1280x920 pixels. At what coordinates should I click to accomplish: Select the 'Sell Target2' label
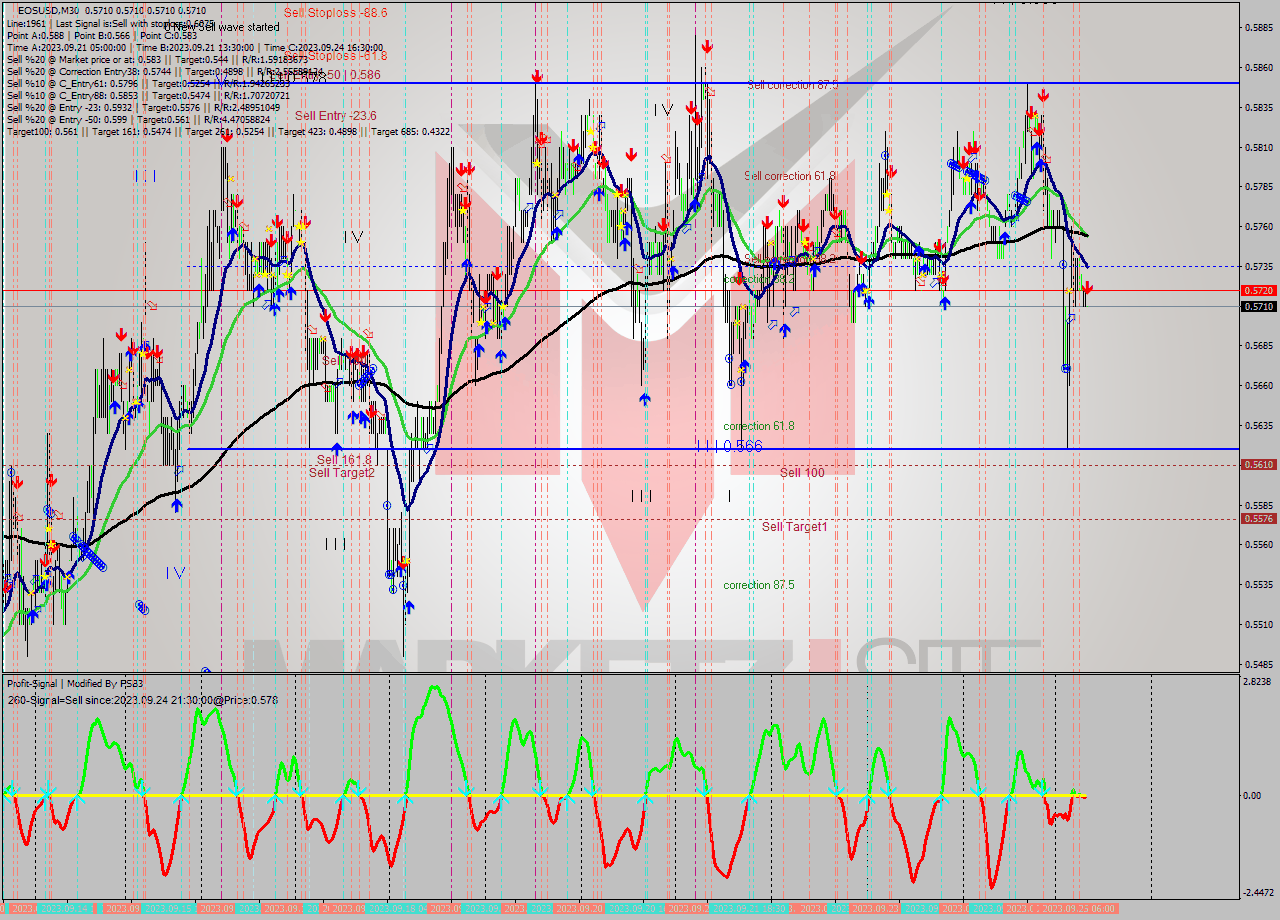click(x=341, y=472)
